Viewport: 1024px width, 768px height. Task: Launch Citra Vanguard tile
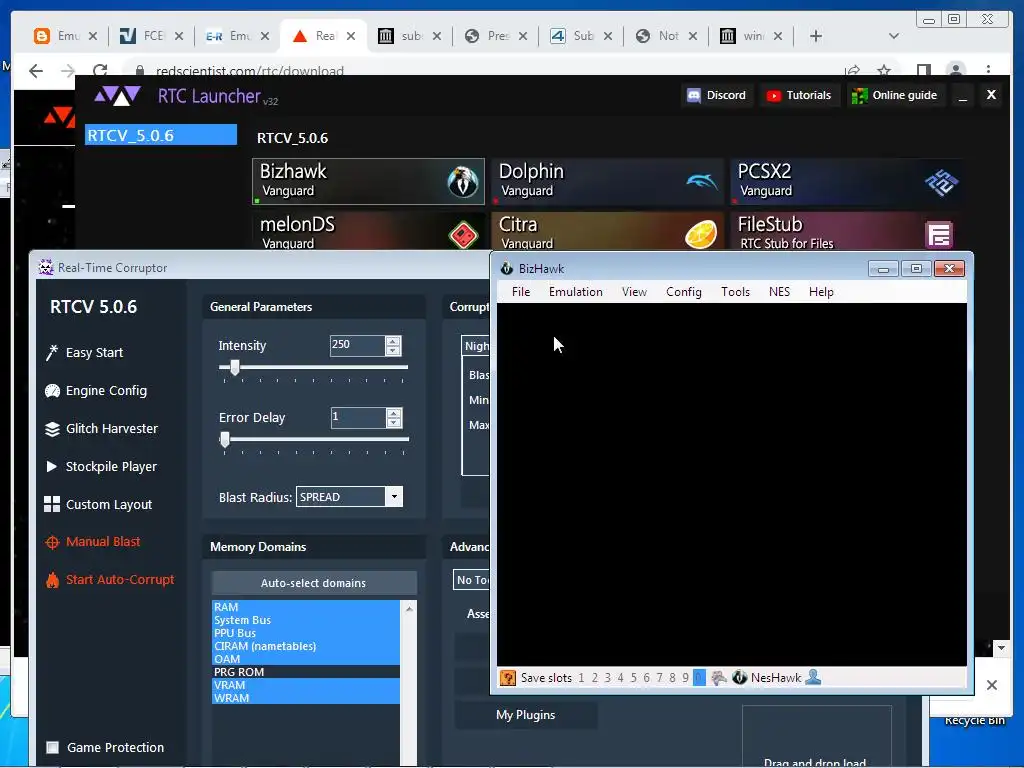coord(607,231)
